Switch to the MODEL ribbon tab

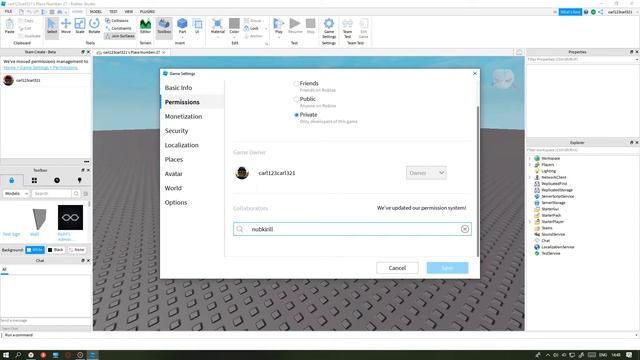[96, 11]
